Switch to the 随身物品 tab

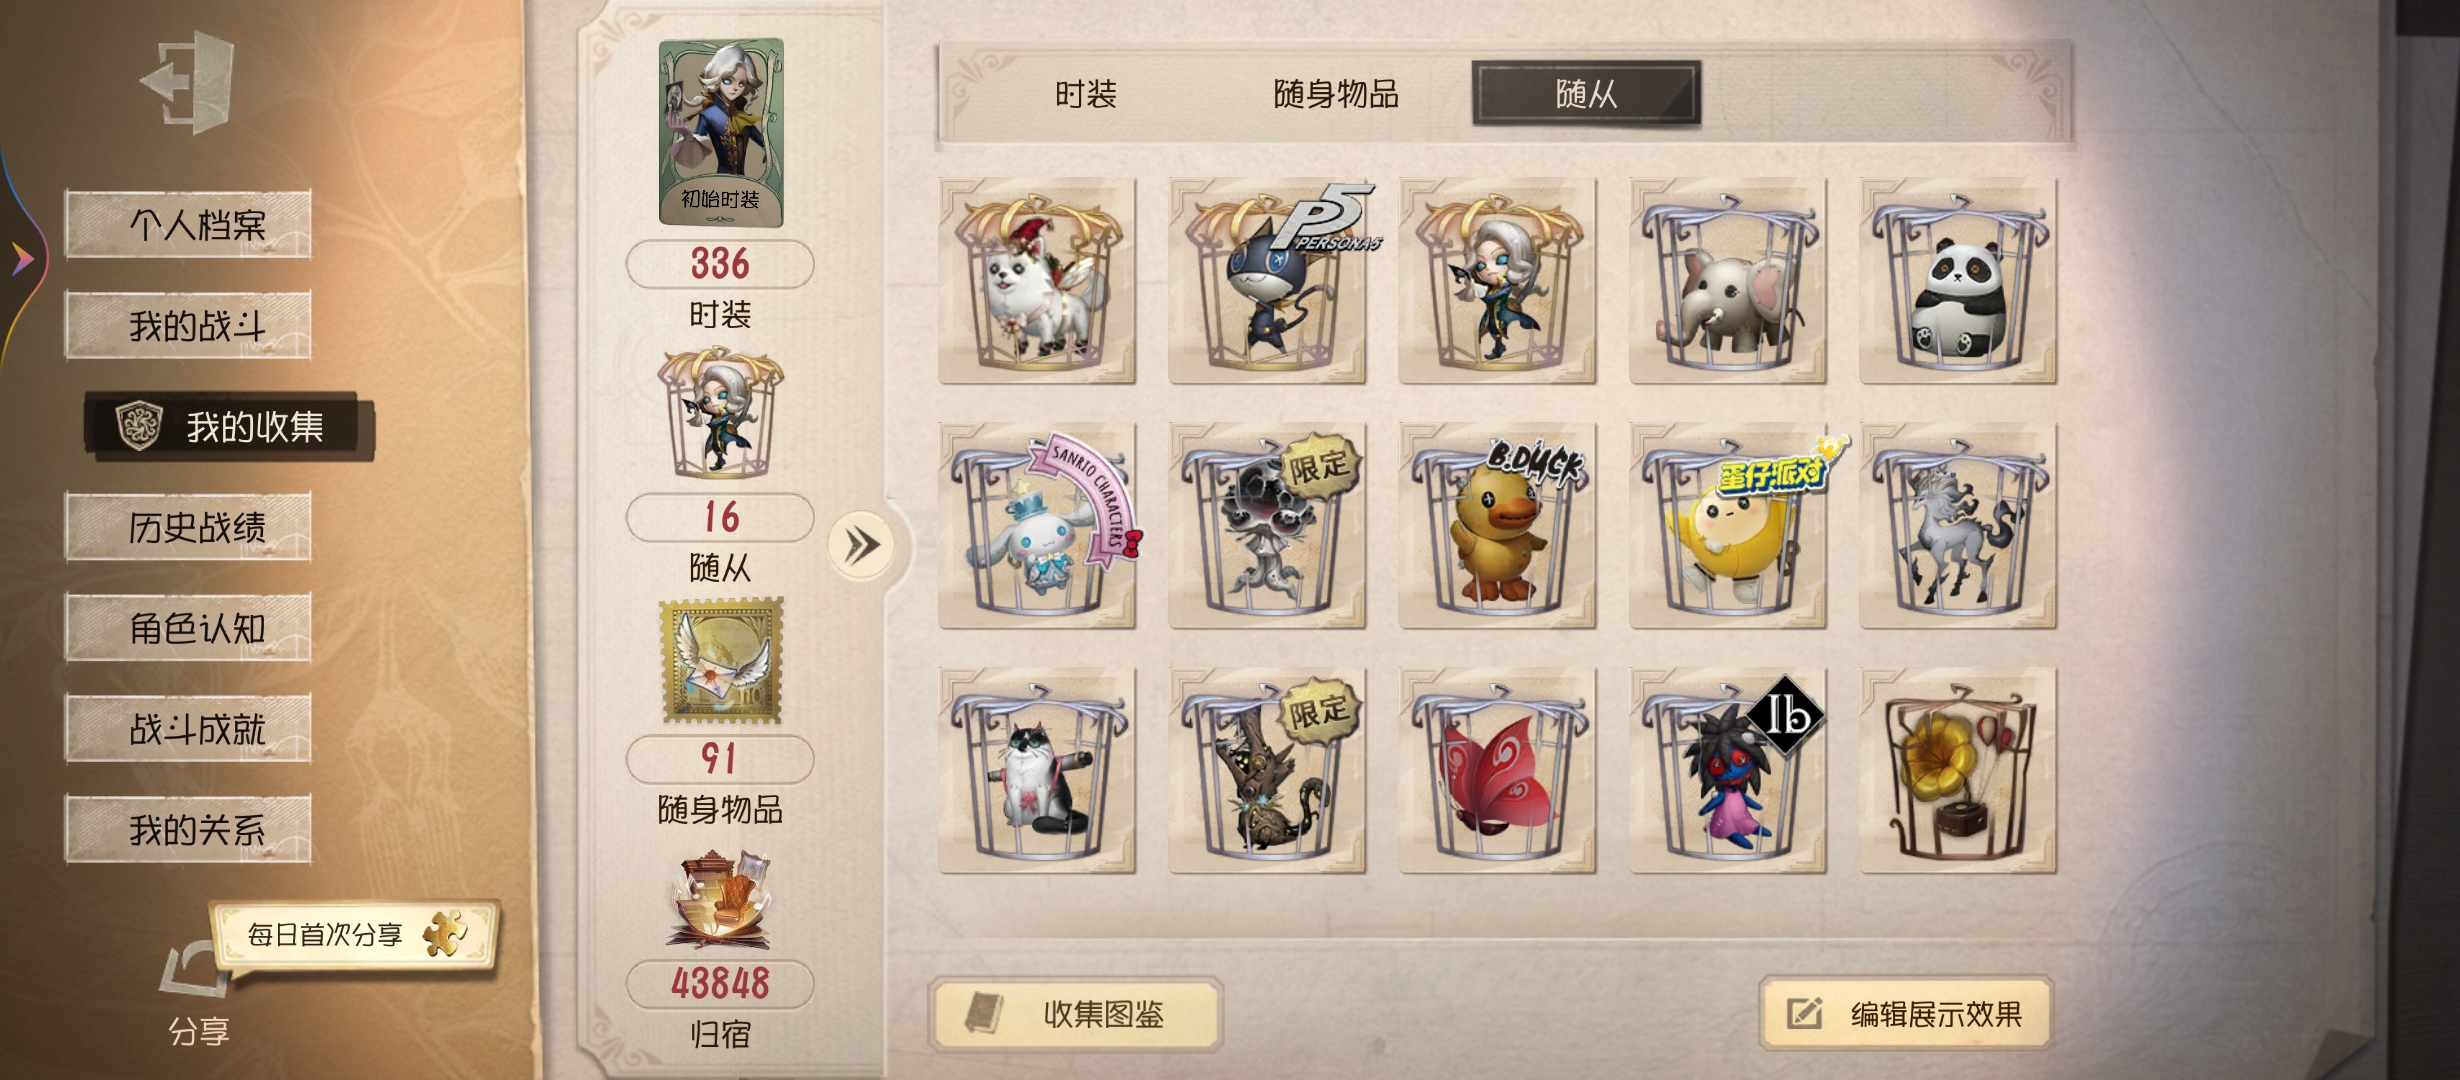1336,94
